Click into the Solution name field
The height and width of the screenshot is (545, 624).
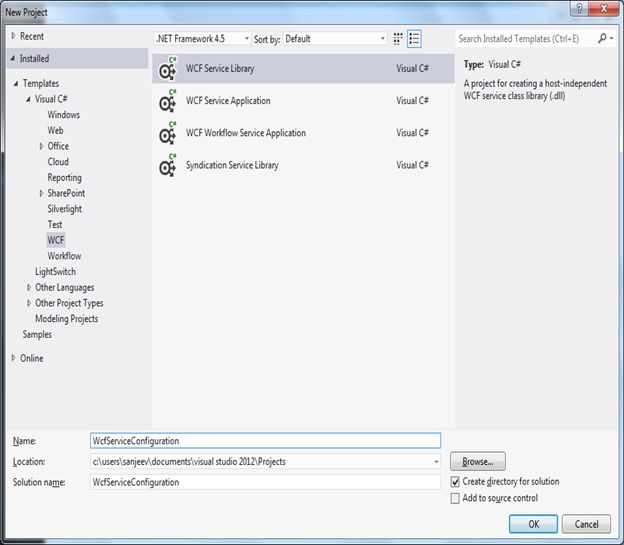[x=265, y=482]
